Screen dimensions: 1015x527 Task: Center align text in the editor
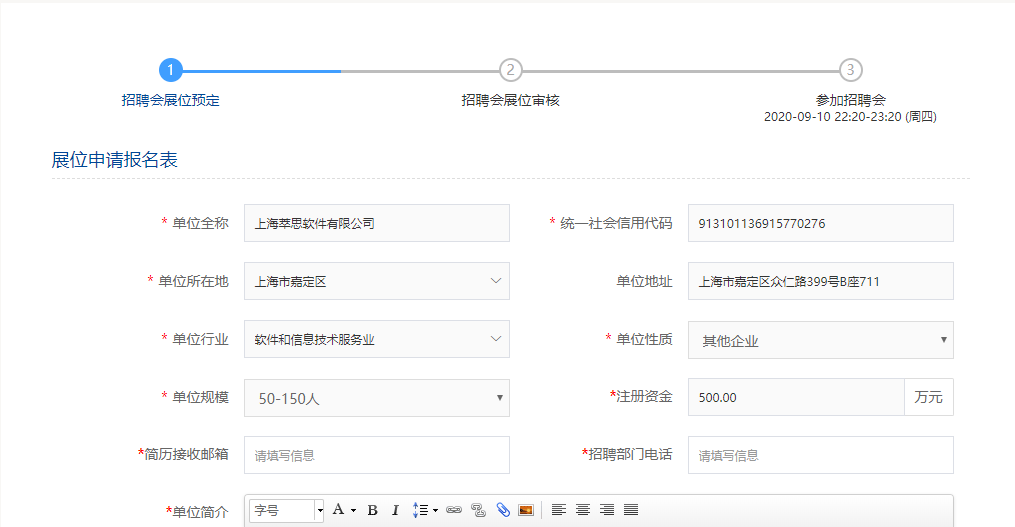tap(583, 510)
